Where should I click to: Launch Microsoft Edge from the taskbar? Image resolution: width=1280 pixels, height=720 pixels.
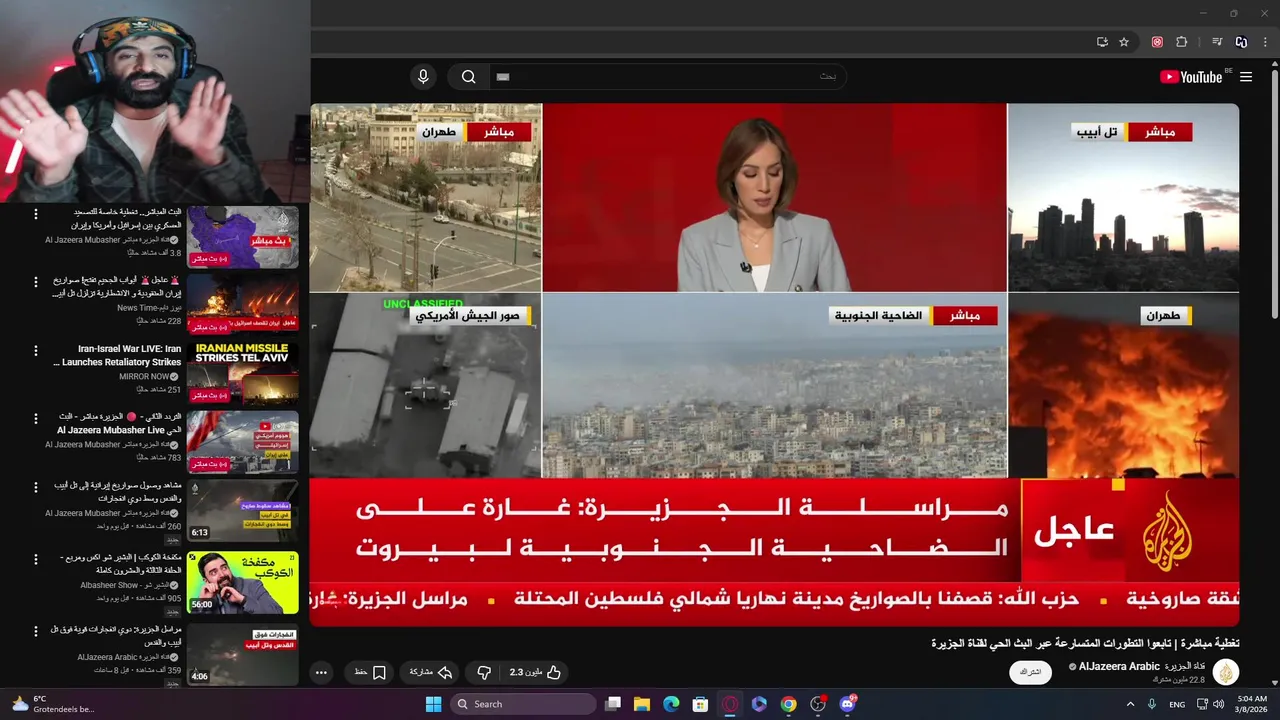tap(671, 704)
